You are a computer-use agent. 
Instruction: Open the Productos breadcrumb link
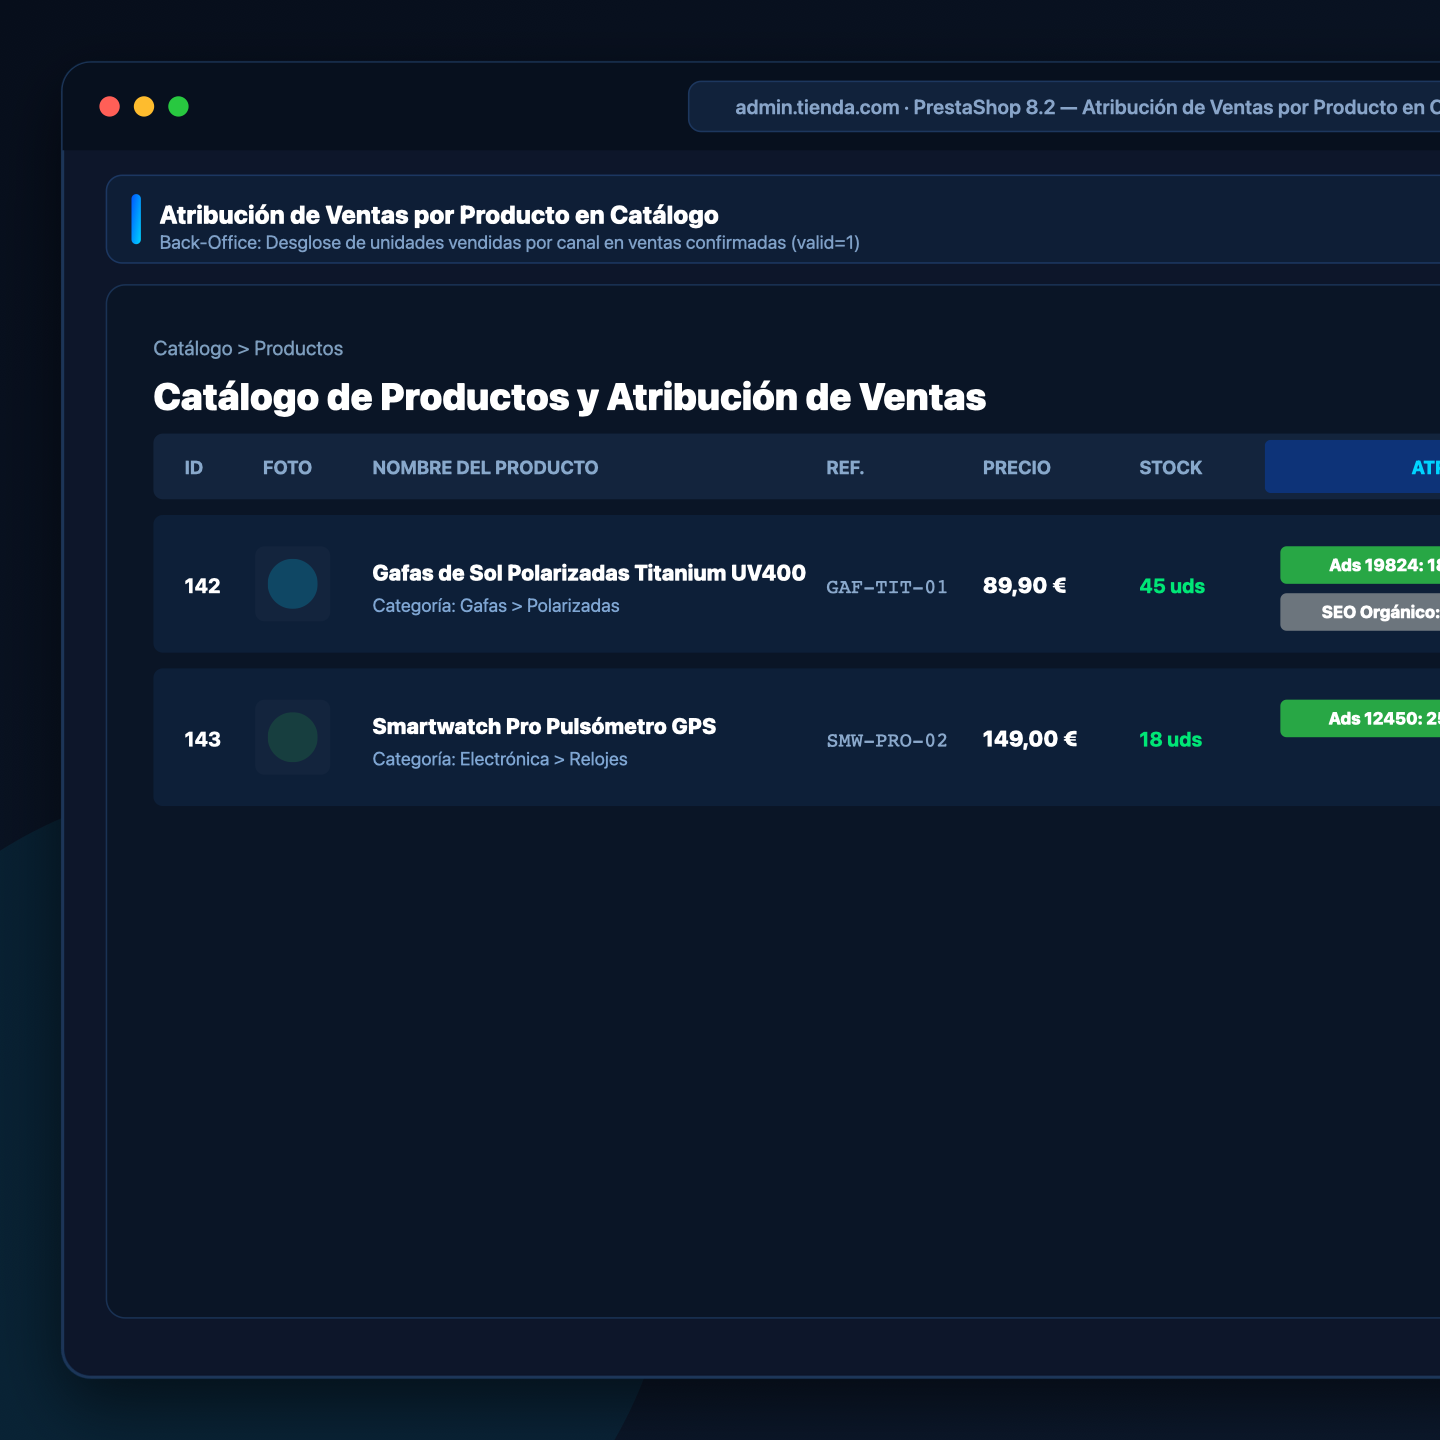(x=298, y=348)
